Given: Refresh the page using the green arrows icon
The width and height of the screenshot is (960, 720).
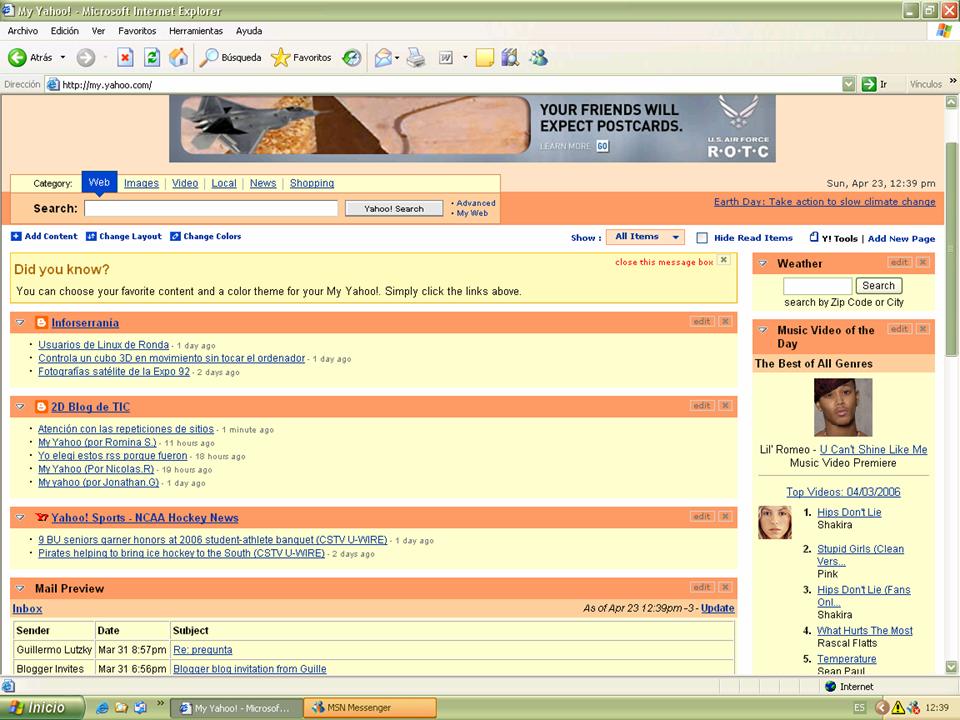Looking at the screenshot, I should (x=152, y=58).
